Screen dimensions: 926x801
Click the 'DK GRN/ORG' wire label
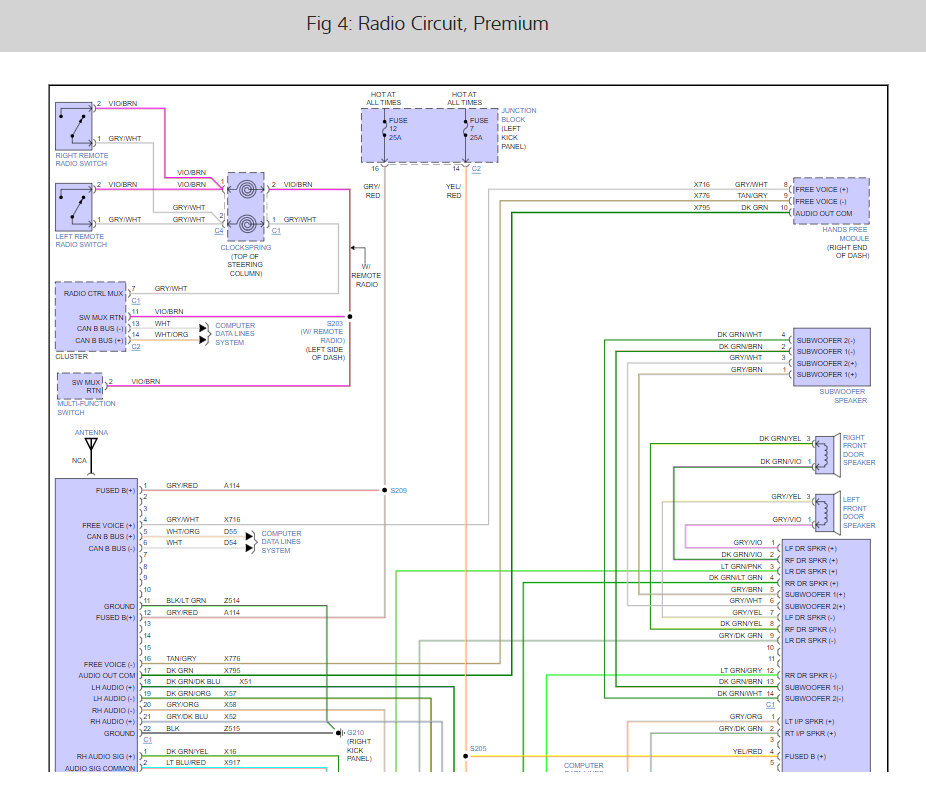pyautogui.click(x=188, y=693)
